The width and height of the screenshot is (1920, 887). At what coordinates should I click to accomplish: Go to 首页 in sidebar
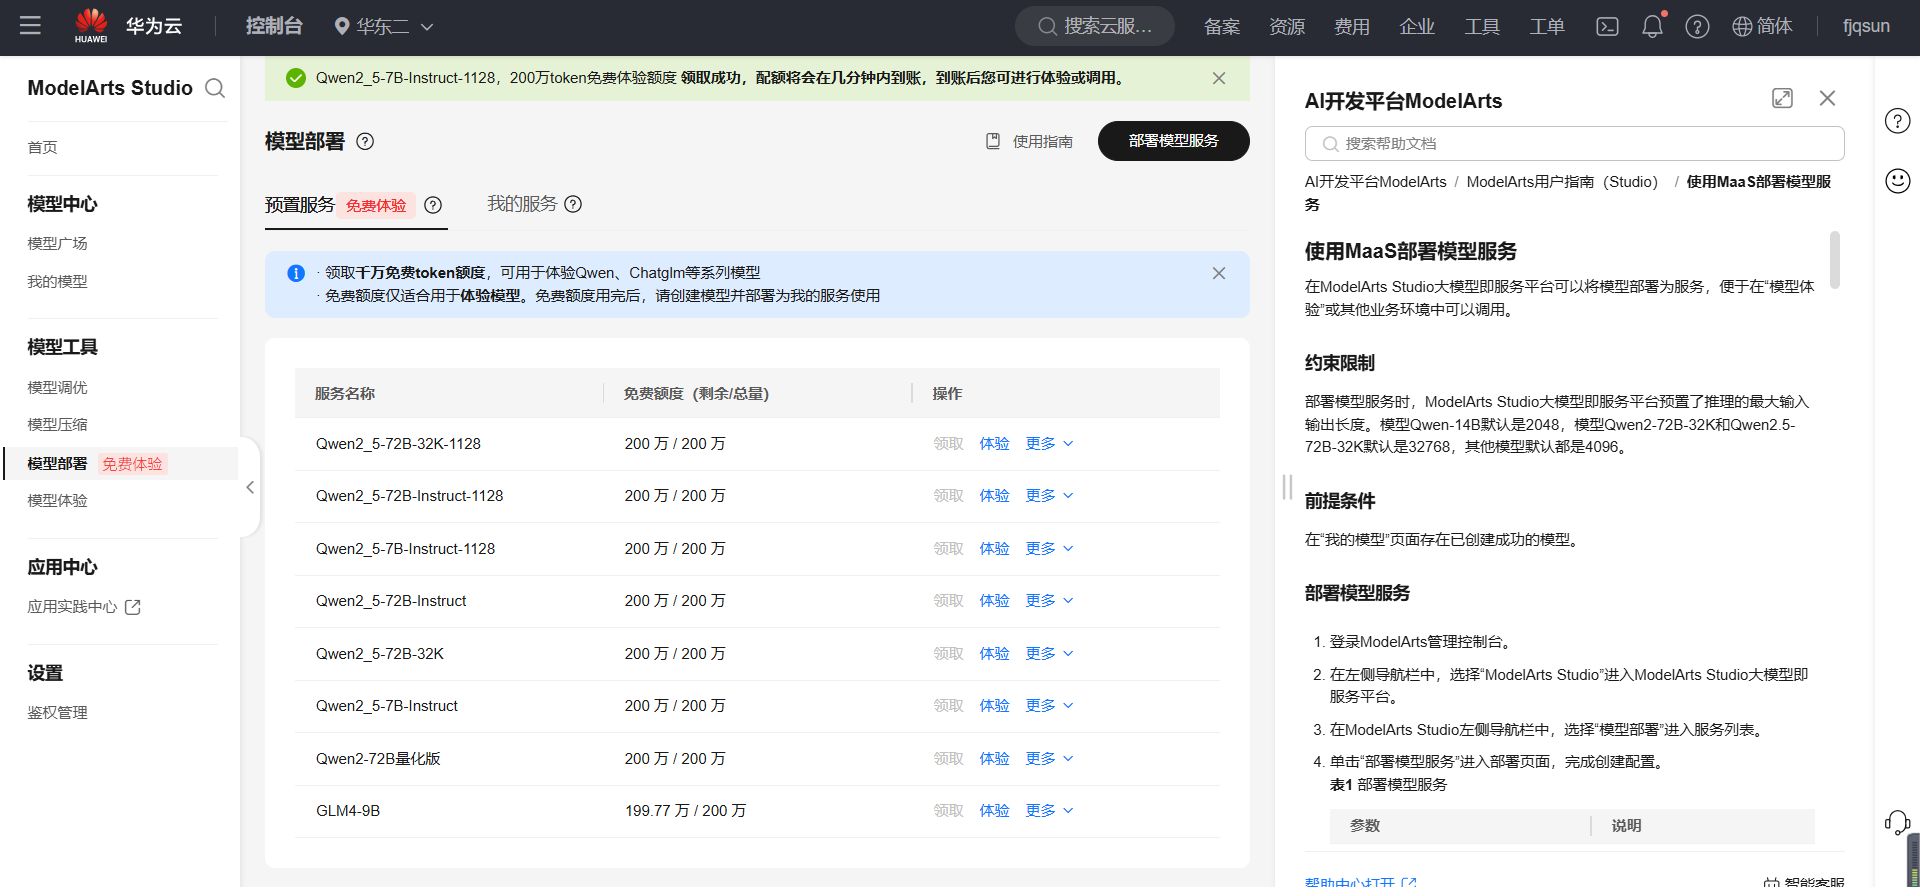click(43, 147)
